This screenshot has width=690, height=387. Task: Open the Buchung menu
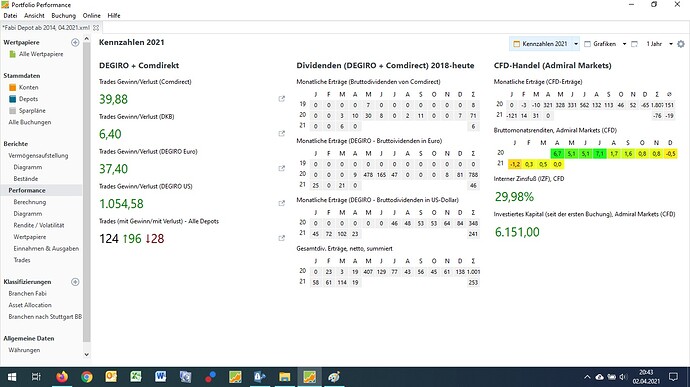point(63,15)
